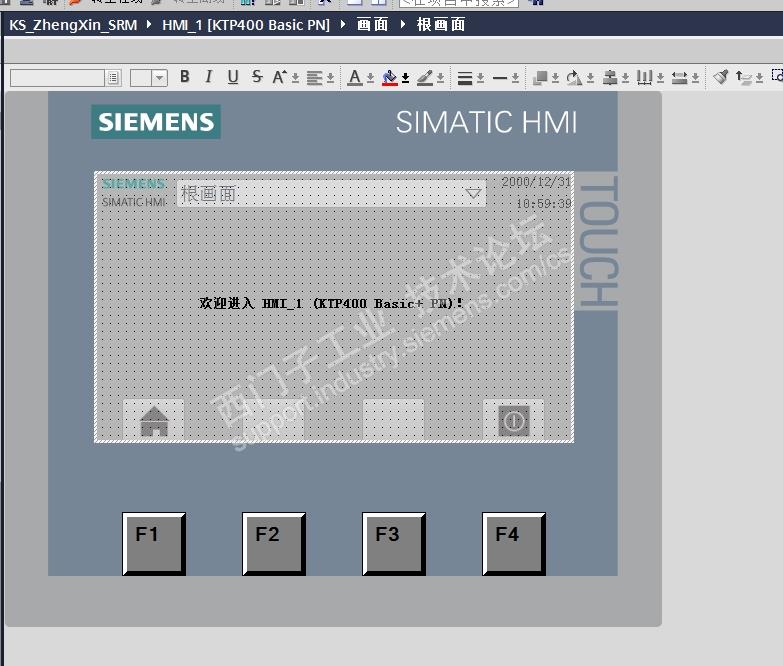
Task: Open the font name list button
Action: 113,78
